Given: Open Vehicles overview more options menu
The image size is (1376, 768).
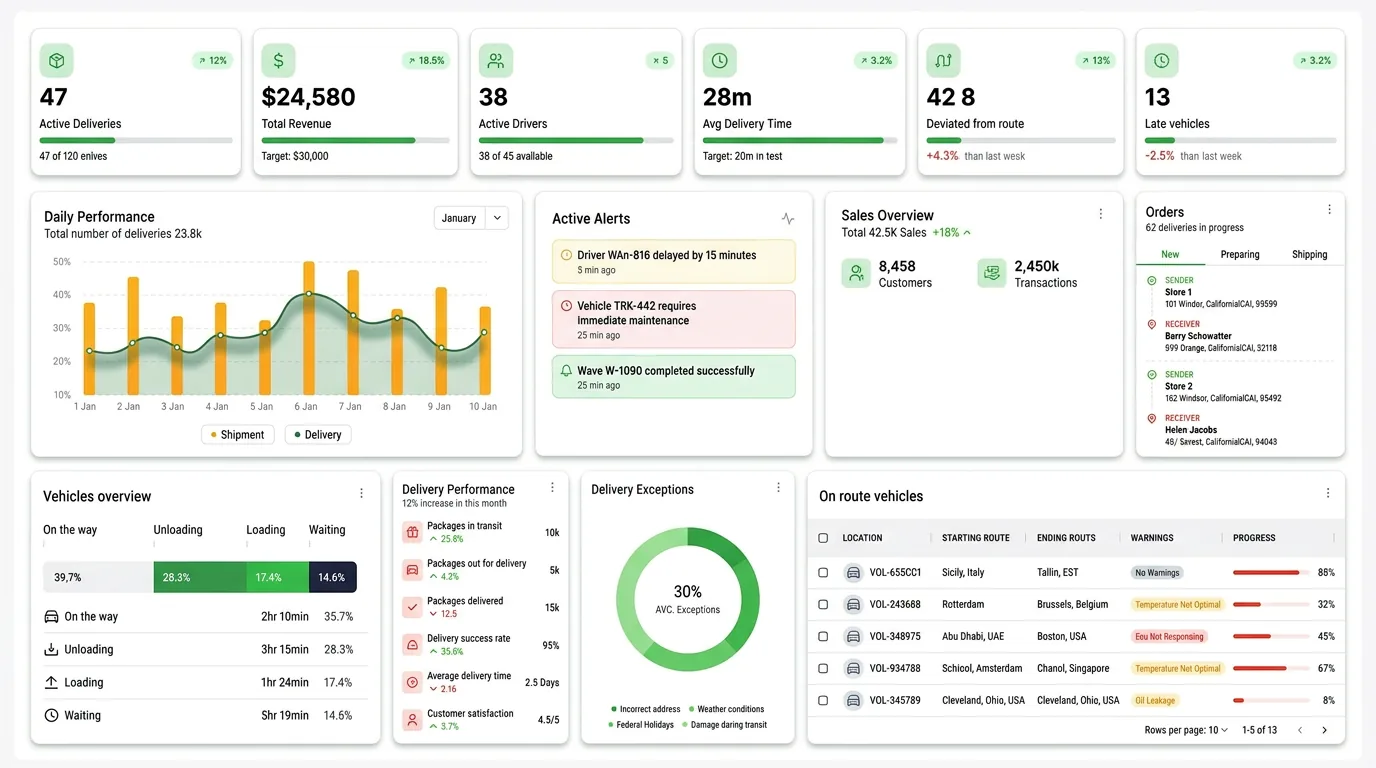Looking at the screenshot, I should (x=361, y=493).
